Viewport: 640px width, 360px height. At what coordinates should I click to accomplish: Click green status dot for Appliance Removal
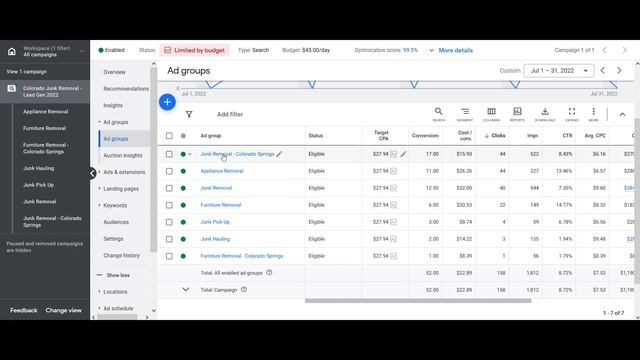(x=183, y=171)
